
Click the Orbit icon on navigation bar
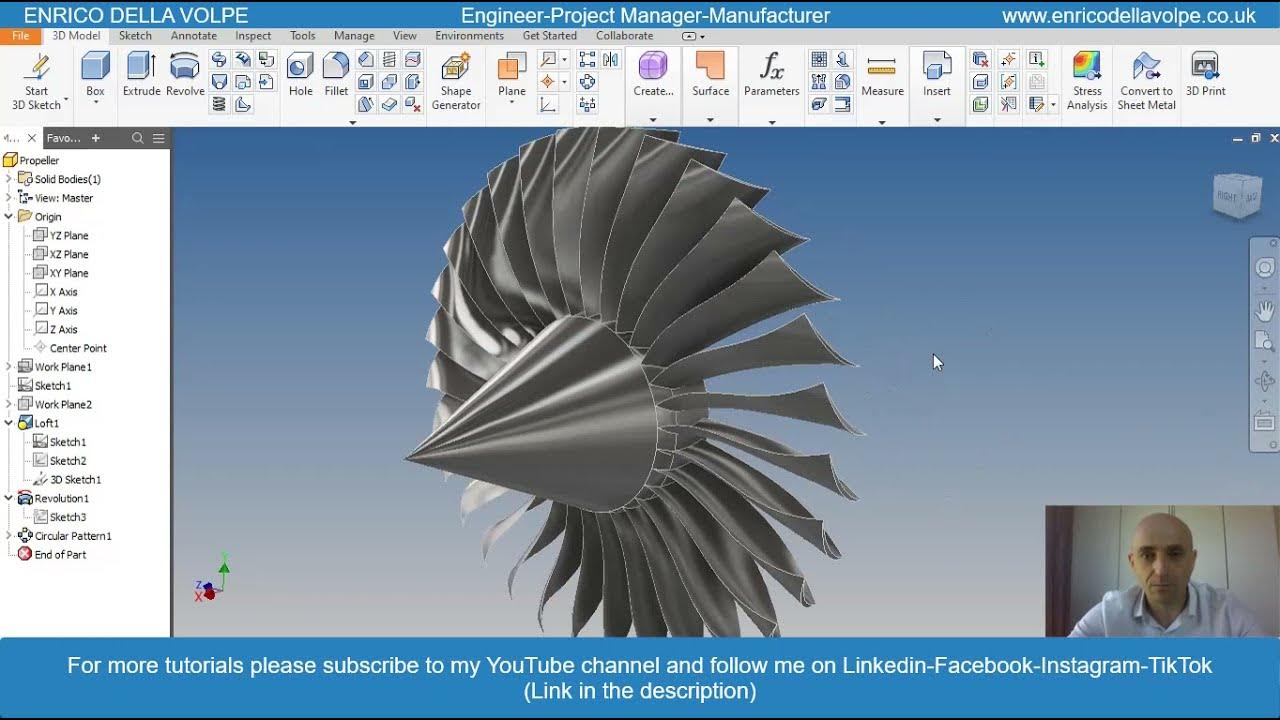[1265, 381]
